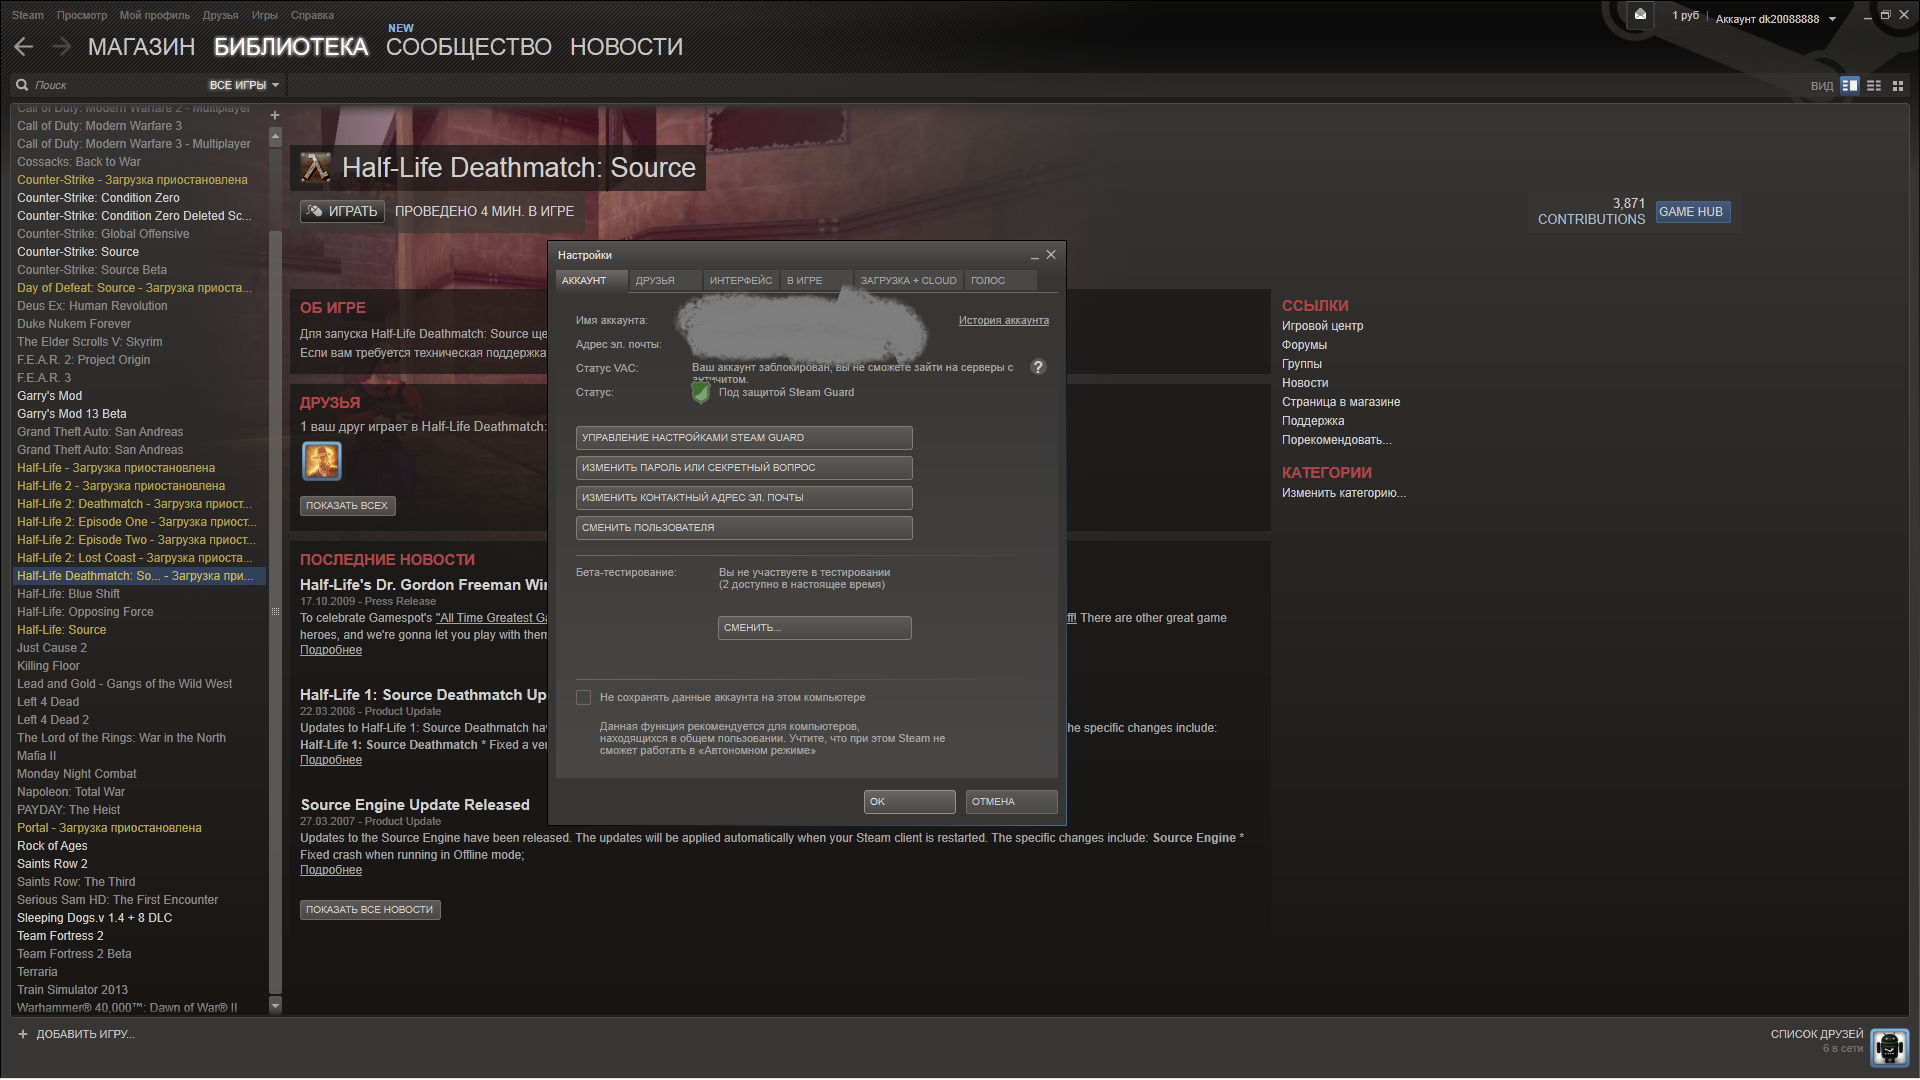Open Игровой центр link
The width and height of the screenshot is (1920, 1080).
(1322, 326)
